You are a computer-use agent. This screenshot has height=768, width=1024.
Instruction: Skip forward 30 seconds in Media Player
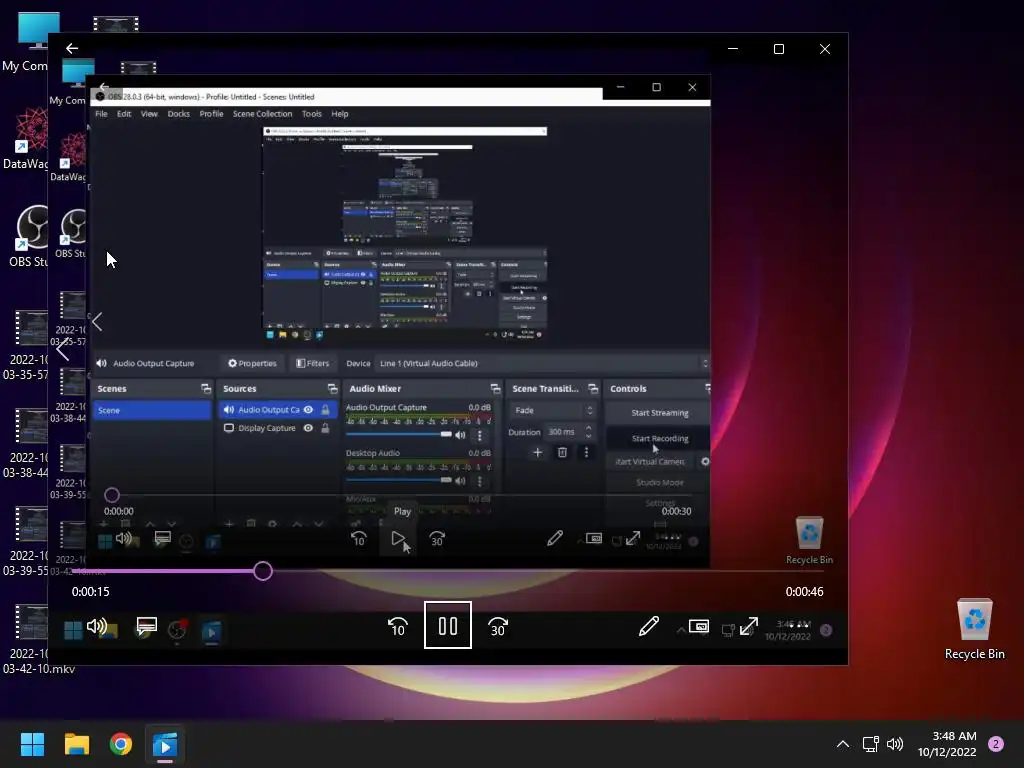coord(498,626)
